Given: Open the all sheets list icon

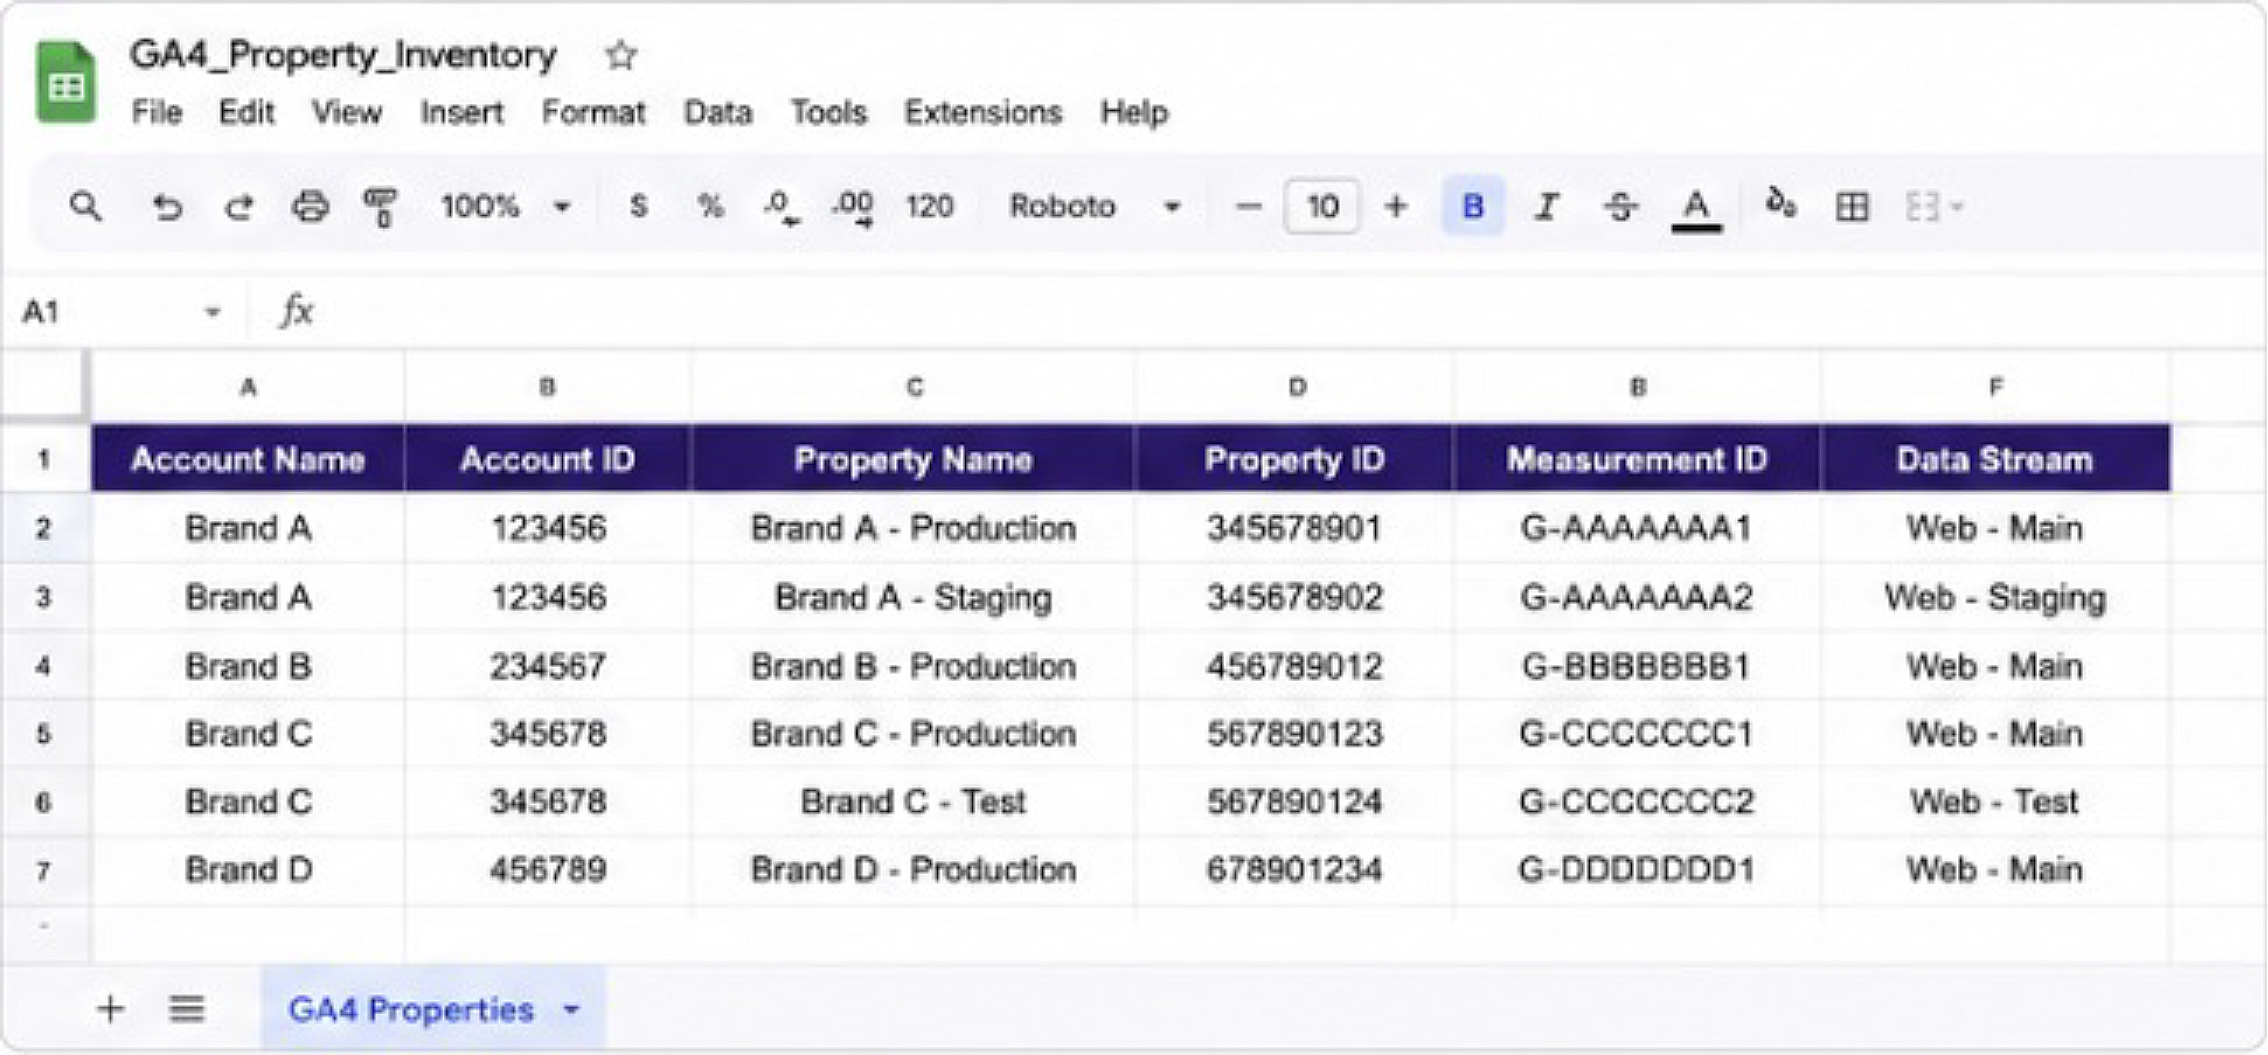Looking at the screenshot, I should 187,1009.
